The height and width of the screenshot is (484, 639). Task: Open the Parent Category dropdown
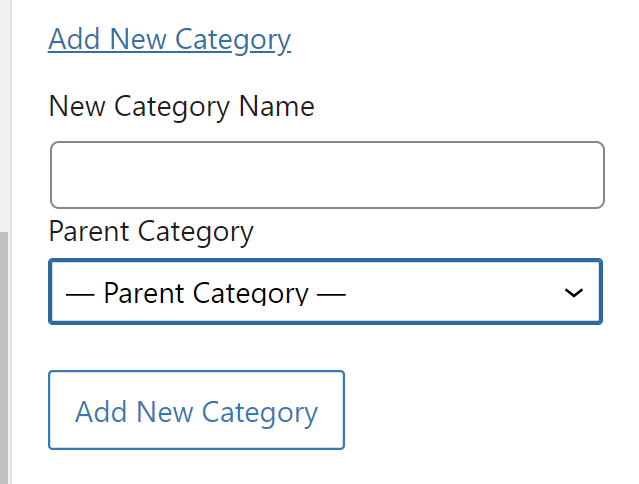(325, 292)
